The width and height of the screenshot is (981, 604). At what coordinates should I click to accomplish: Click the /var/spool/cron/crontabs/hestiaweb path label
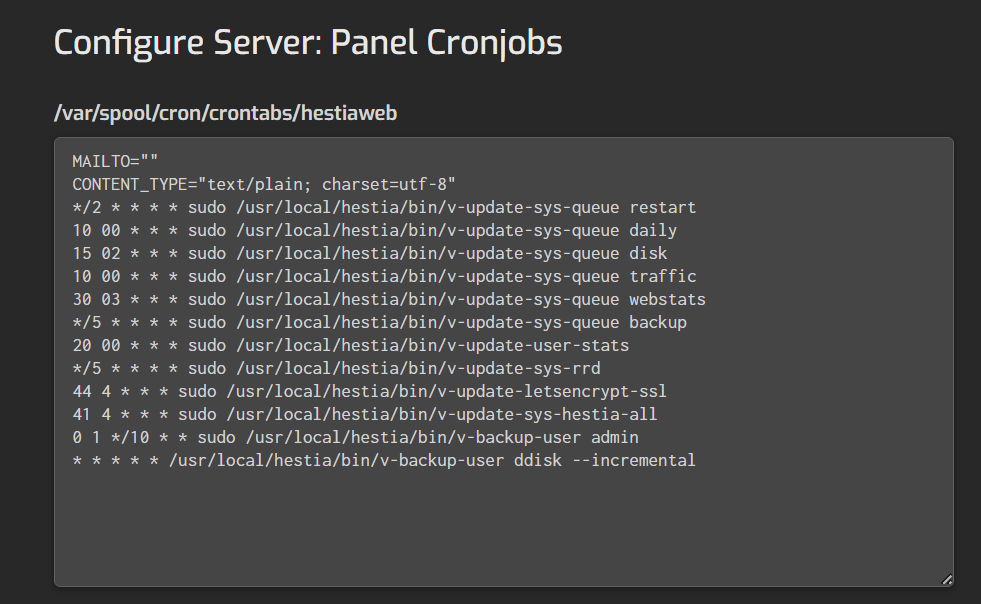point(225,113)
